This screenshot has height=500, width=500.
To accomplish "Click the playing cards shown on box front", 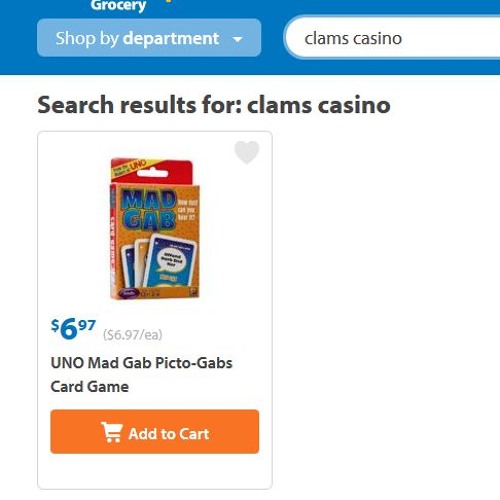I will pyautogui.click(x=159, y=262).
